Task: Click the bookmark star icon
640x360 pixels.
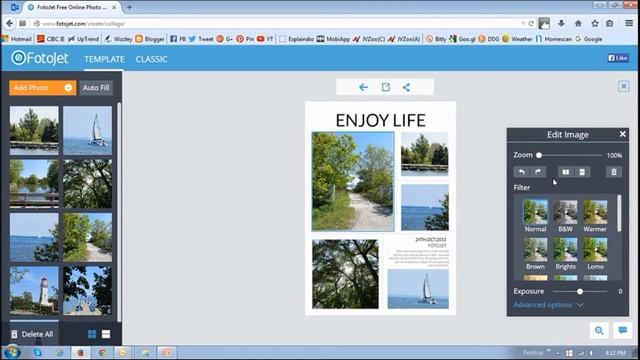Action: [x=595, y=24]
